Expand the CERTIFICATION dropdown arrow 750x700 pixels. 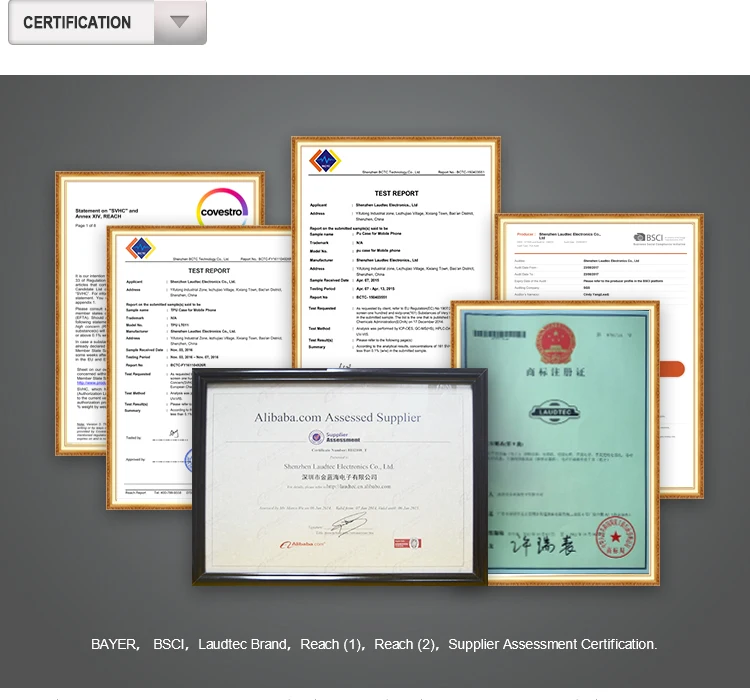180,22
